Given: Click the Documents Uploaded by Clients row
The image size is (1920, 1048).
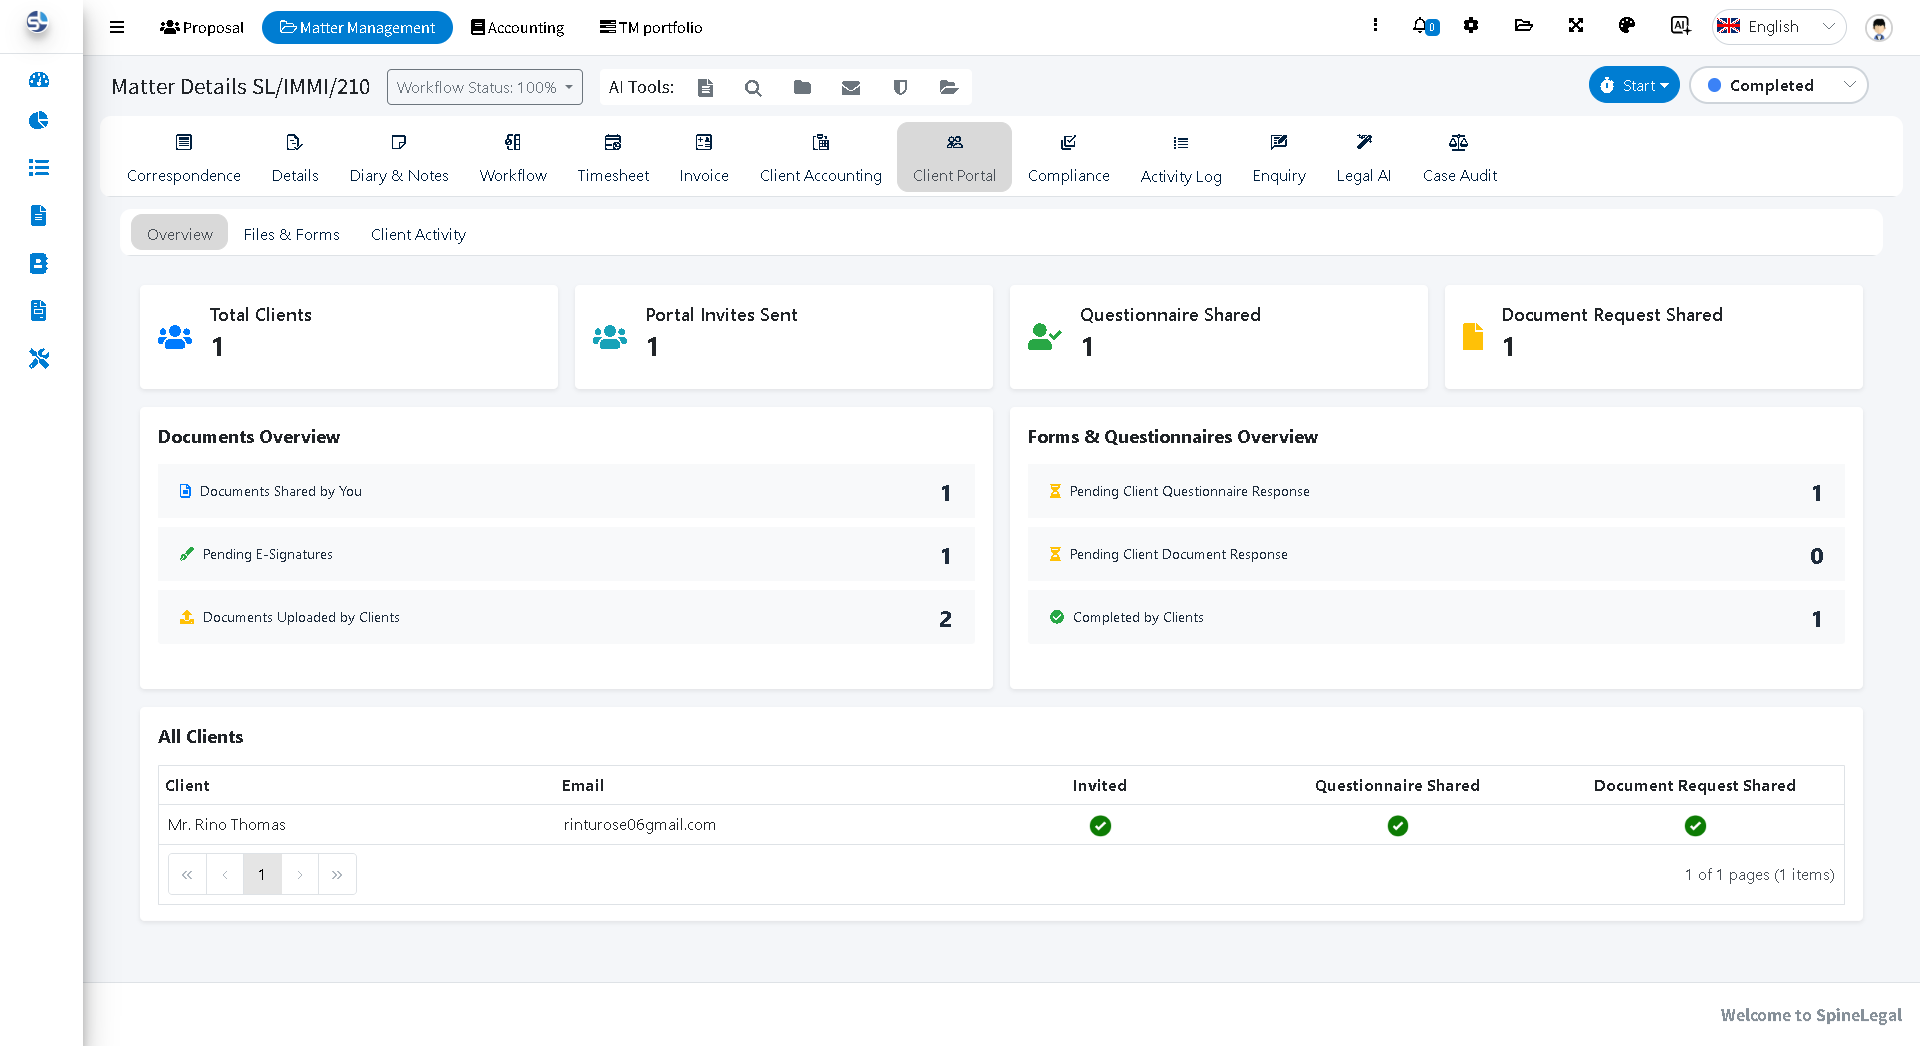Looking at the screenshot, I should tap(566, 617).
